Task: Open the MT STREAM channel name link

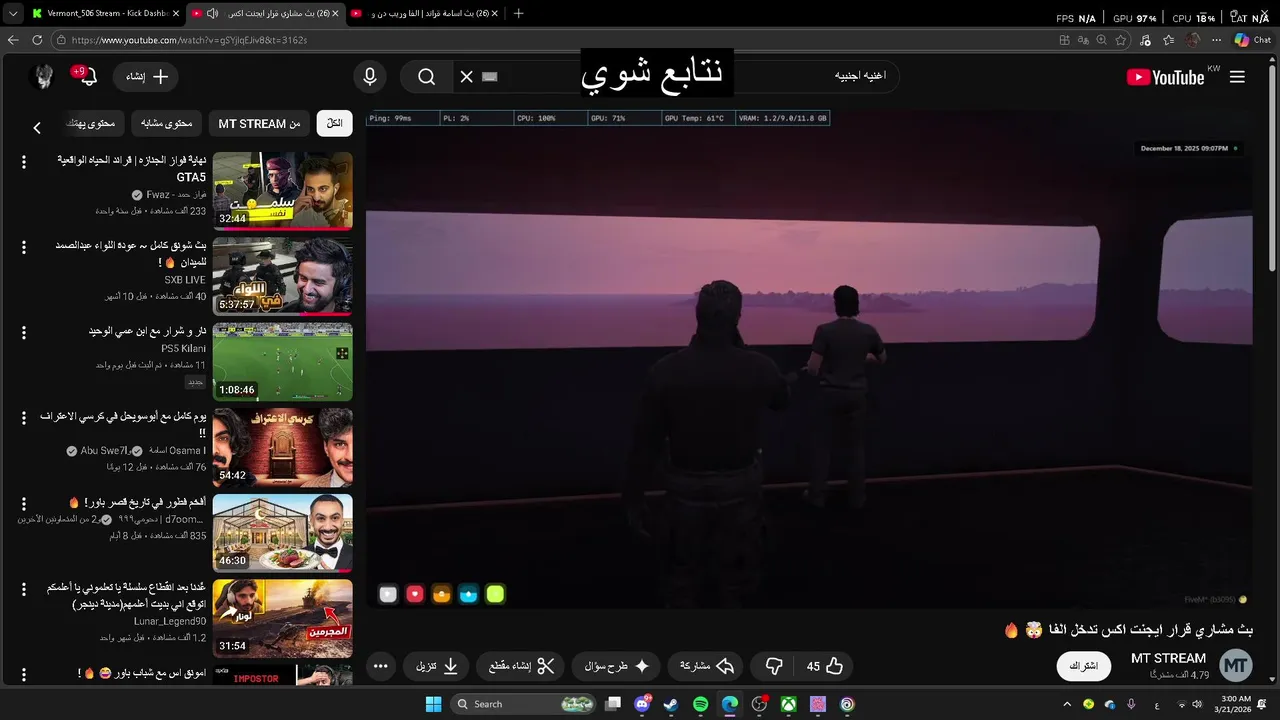Action: pos(1168,658)
